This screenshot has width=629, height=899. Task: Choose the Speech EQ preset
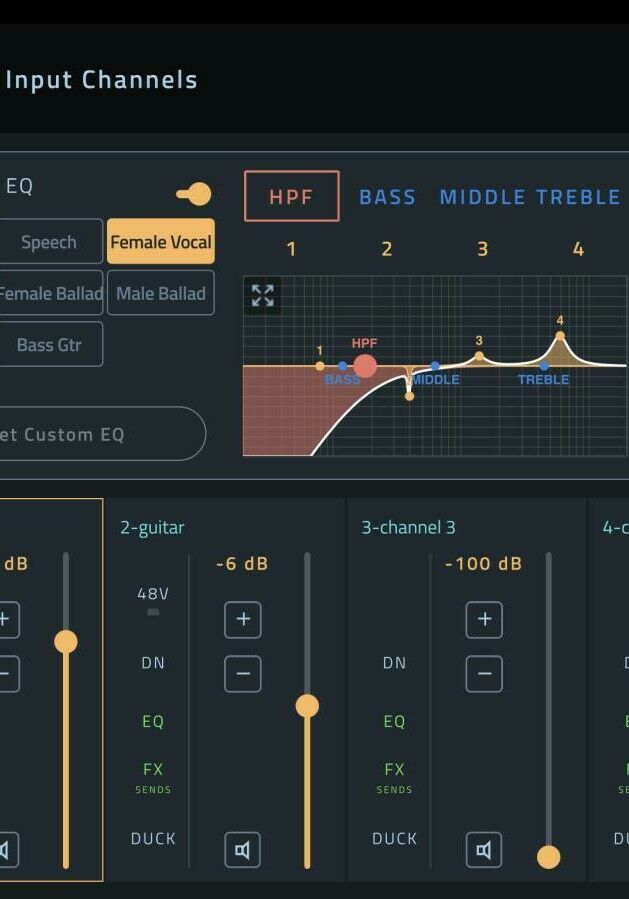point(49,242)
